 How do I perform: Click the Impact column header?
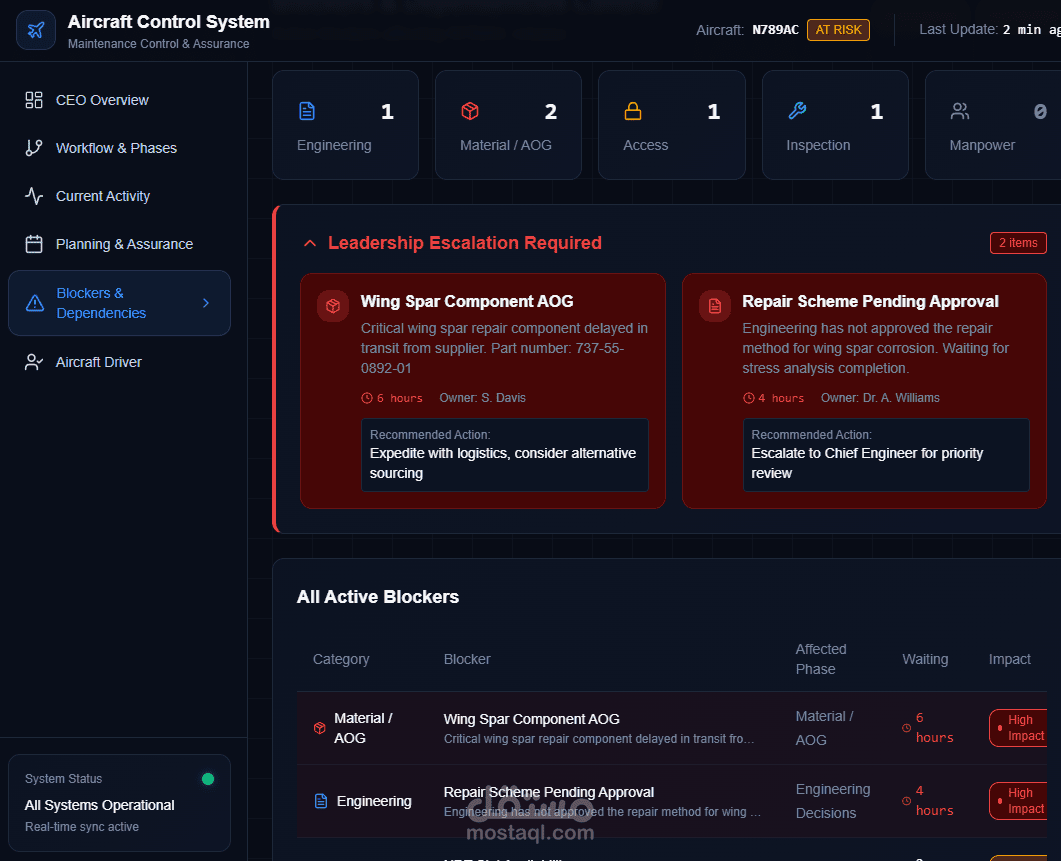pos(1010,659)
